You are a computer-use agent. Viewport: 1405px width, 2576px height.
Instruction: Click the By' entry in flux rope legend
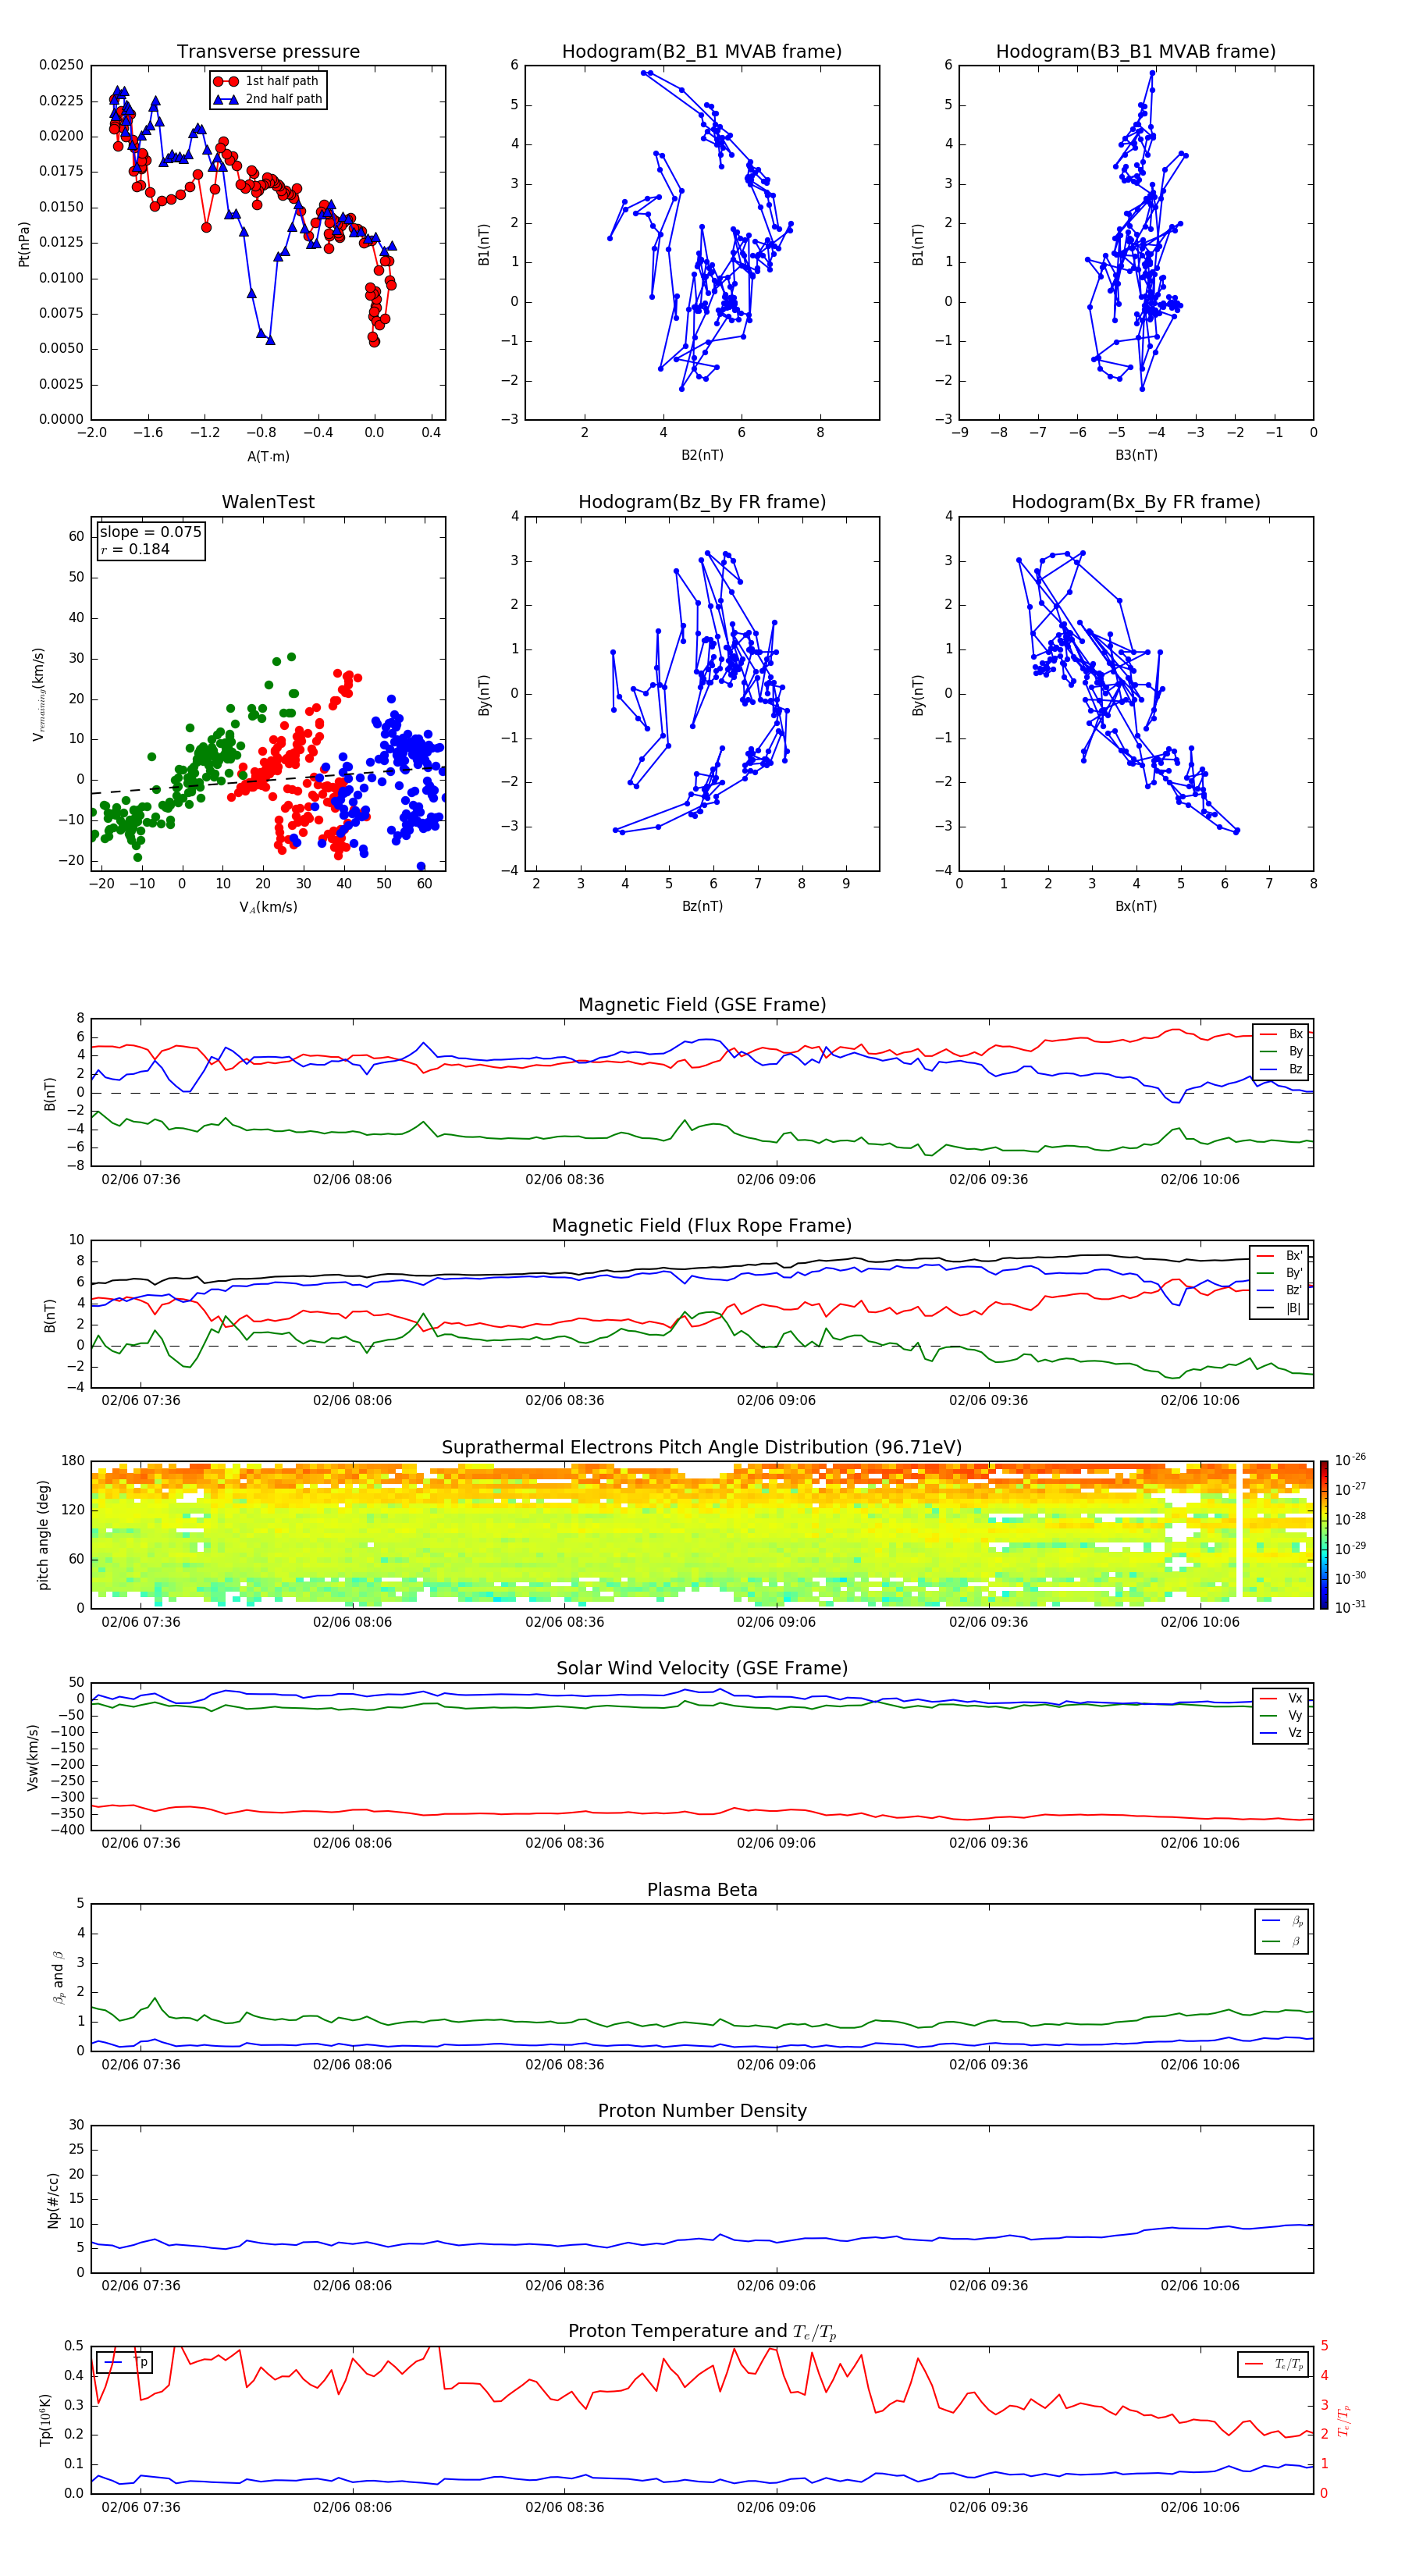click(1280, 1273)
